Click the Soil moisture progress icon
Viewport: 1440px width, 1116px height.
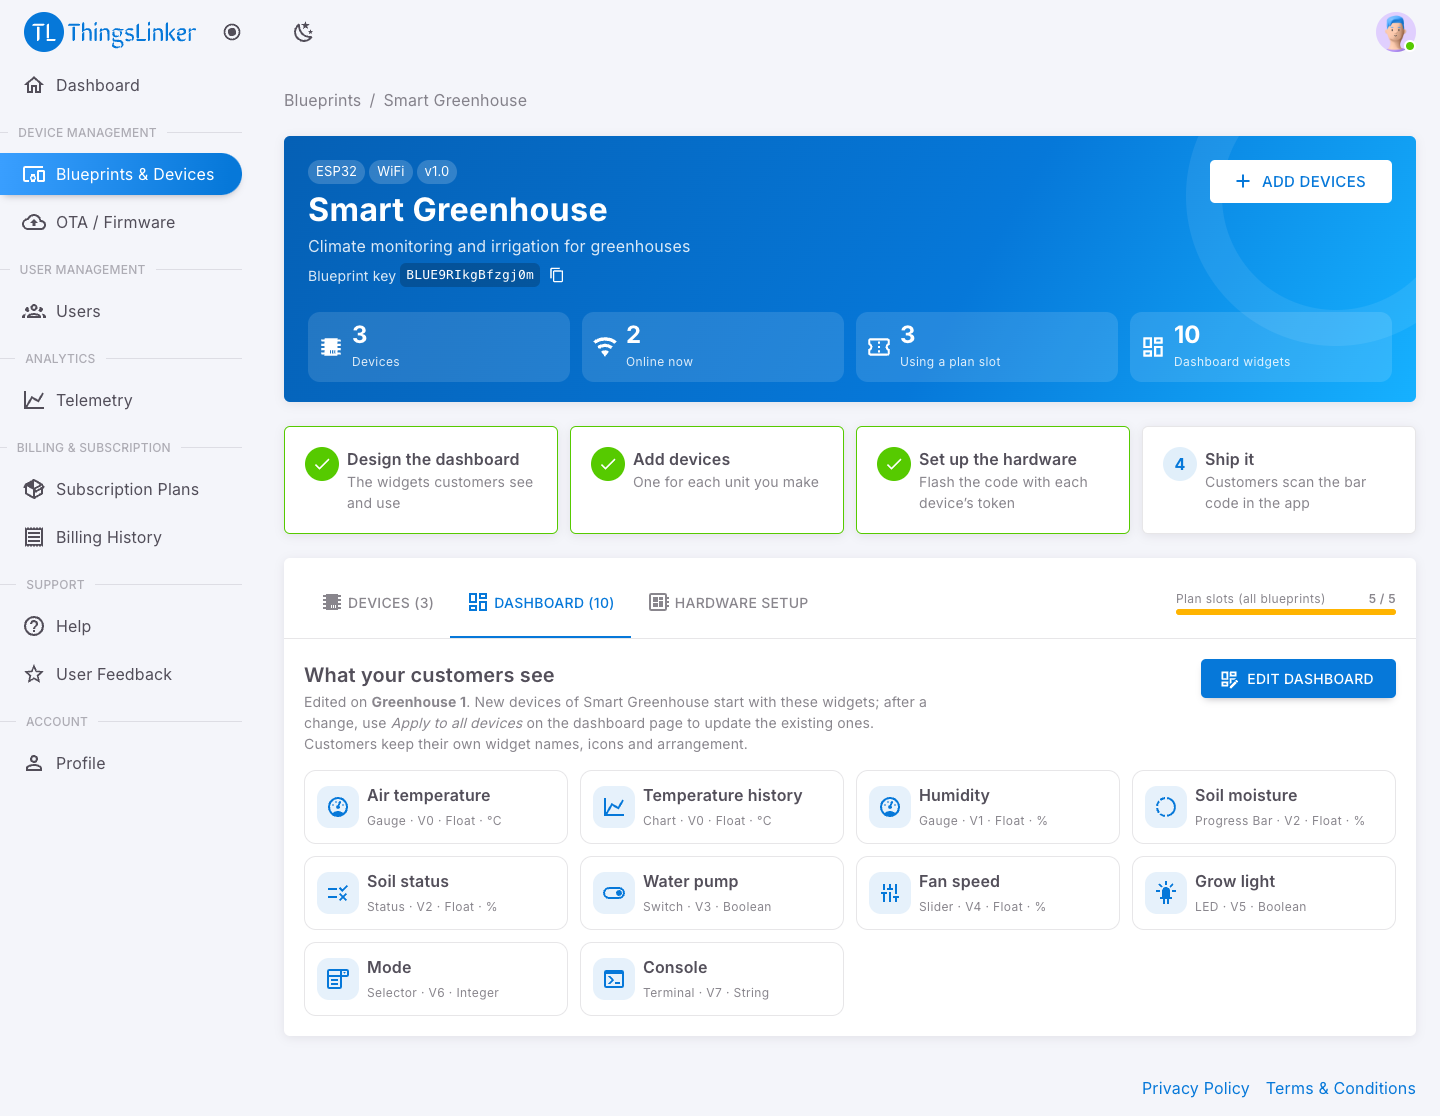[1166, 807]
